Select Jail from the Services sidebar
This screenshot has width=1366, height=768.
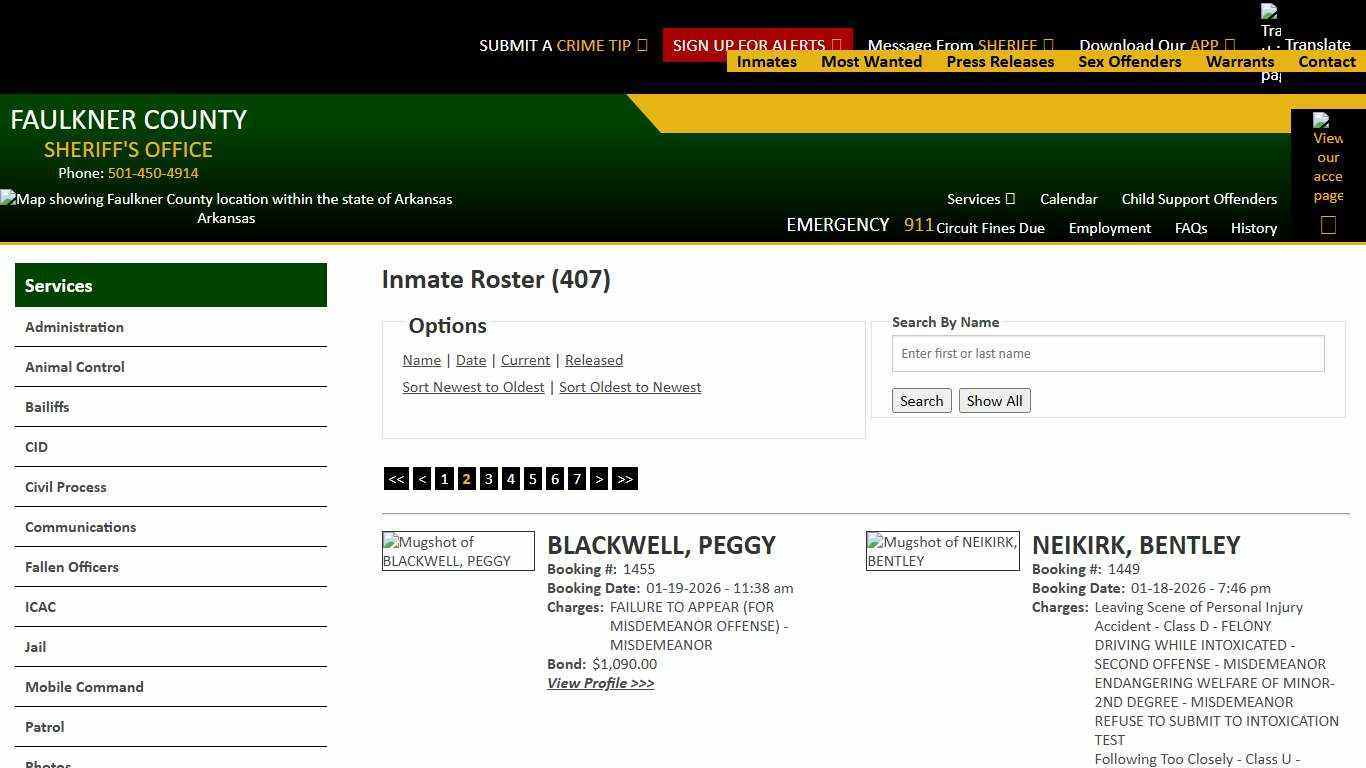click(x=35, y=647)
